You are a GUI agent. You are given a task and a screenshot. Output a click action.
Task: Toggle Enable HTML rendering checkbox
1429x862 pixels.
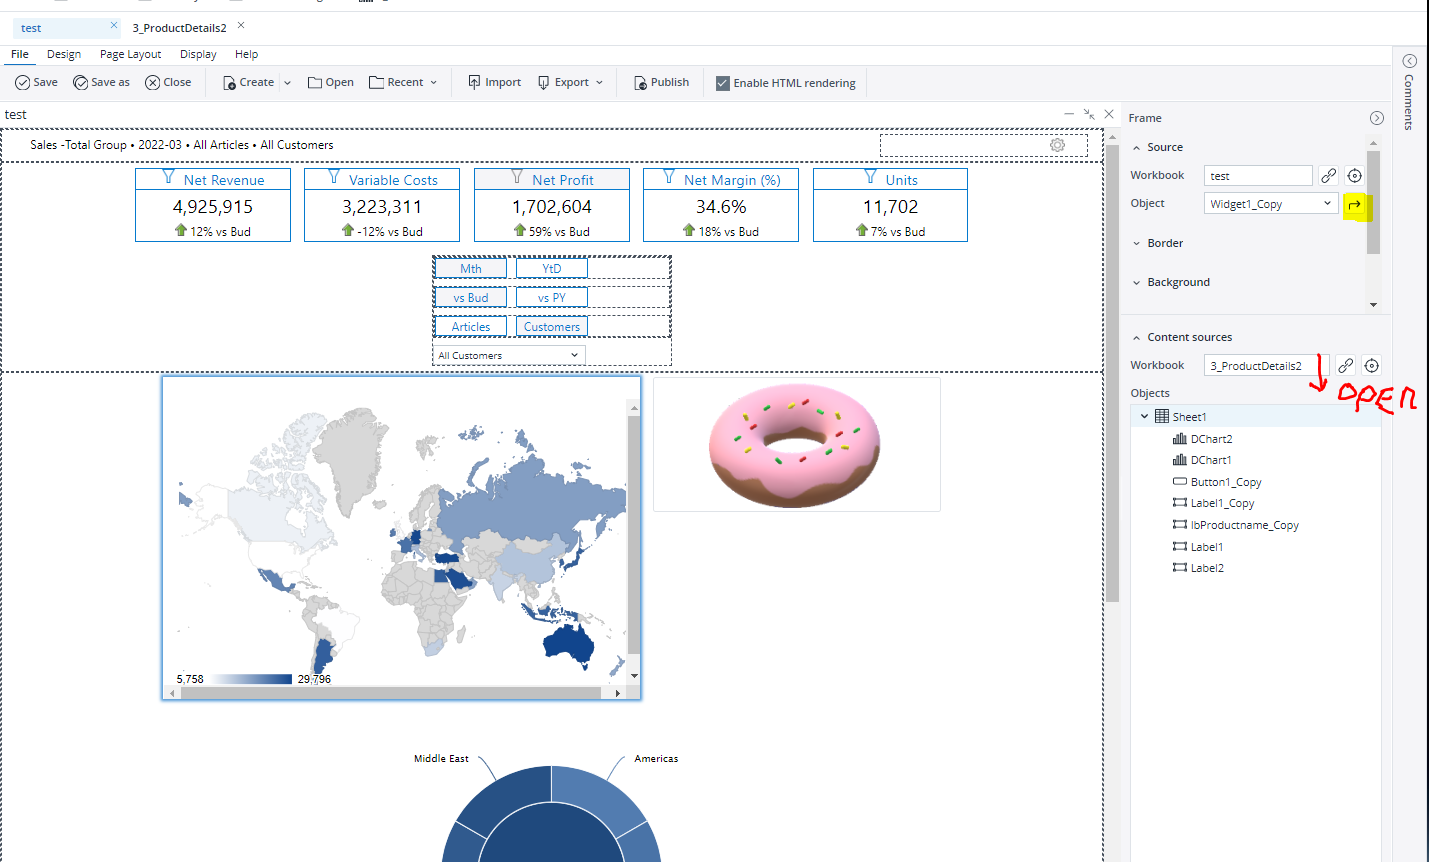(723, 84)
